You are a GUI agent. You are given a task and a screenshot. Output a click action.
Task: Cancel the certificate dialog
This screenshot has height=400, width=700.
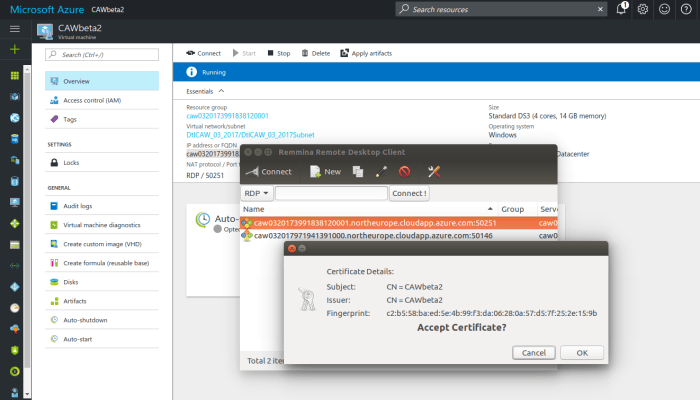pos(534,353)
